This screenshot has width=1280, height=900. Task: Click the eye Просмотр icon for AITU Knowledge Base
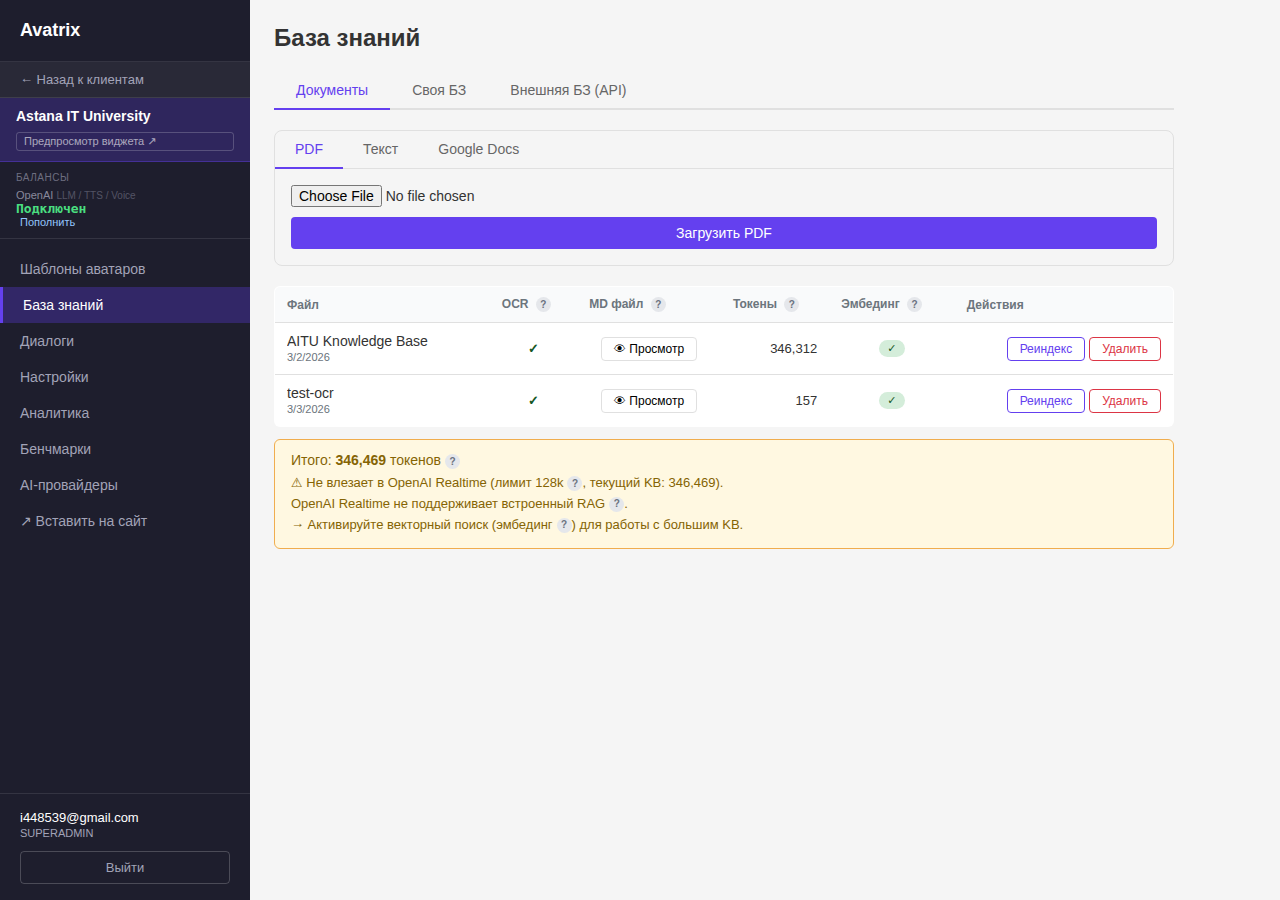tap(622, 348)
